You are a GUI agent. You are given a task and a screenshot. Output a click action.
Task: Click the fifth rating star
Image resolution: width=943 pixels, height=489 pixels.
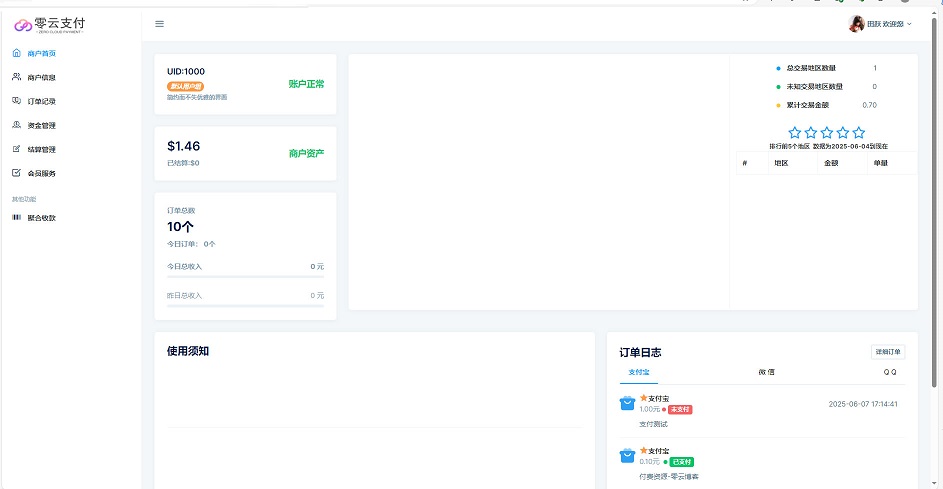click(x=859, y=132)
